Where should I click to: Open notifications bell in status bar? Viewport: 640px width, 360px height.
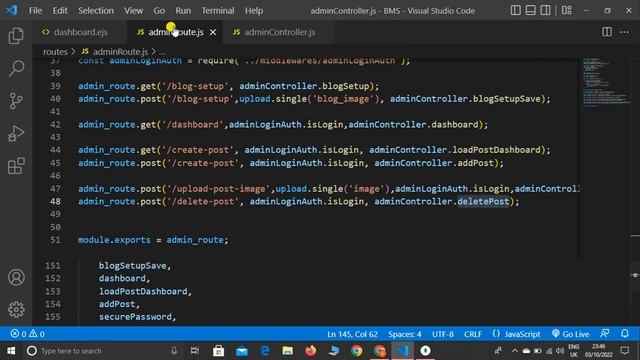625,334
